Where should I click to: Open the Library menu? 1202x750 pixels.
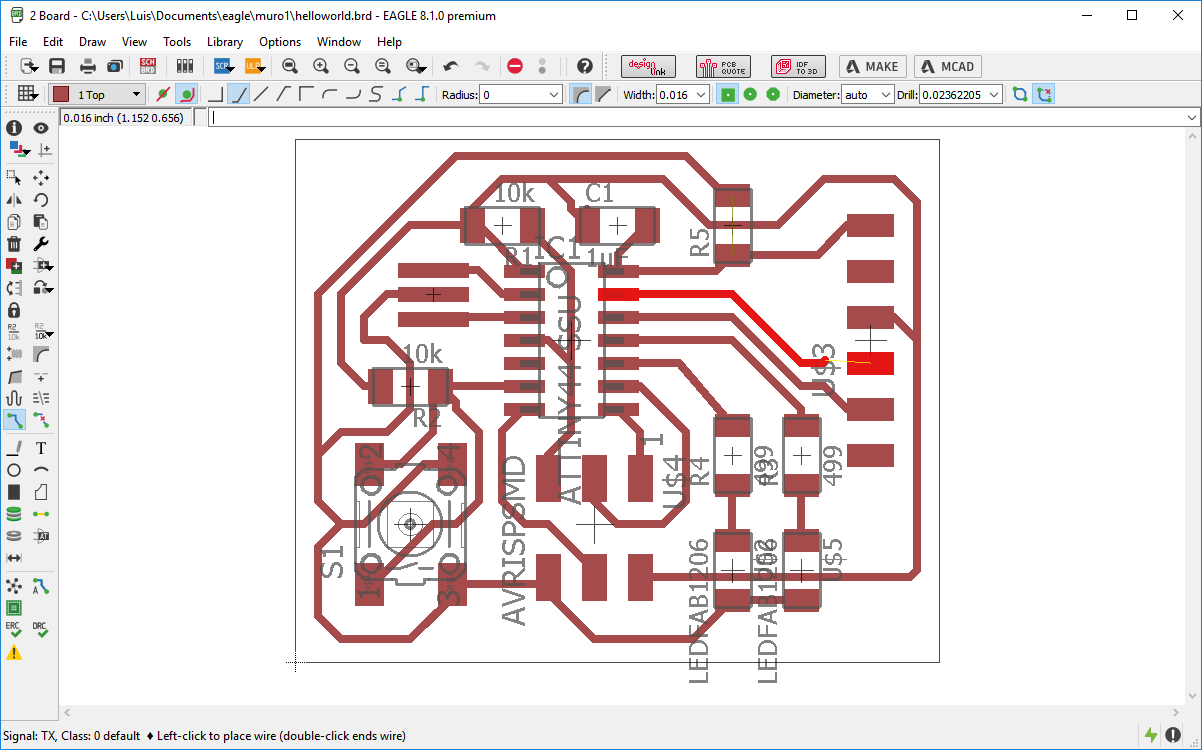tap(225, 42)
